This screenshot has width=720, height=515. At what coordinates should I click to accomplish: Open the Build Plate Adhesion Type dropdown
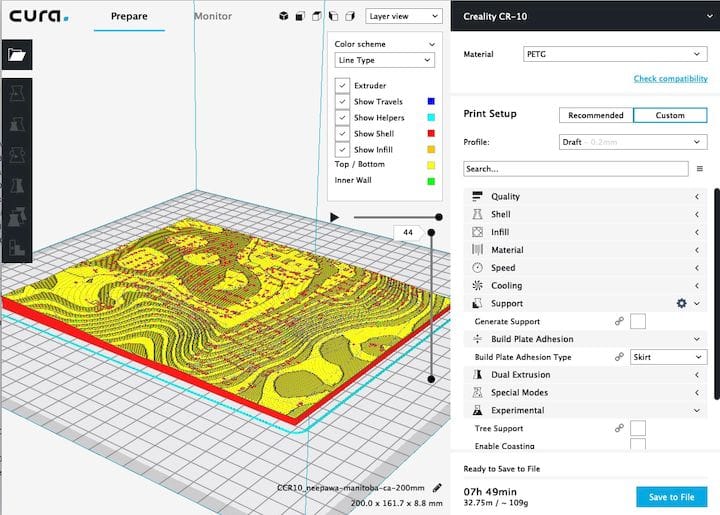pos(668,357)
